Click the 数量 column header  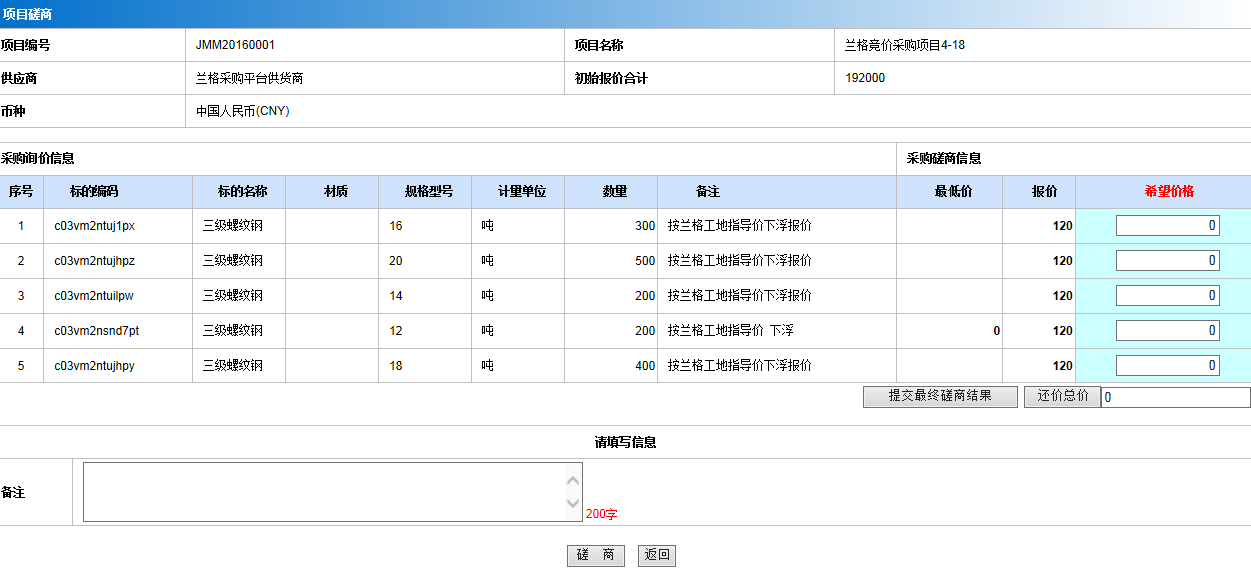(614, 192)
